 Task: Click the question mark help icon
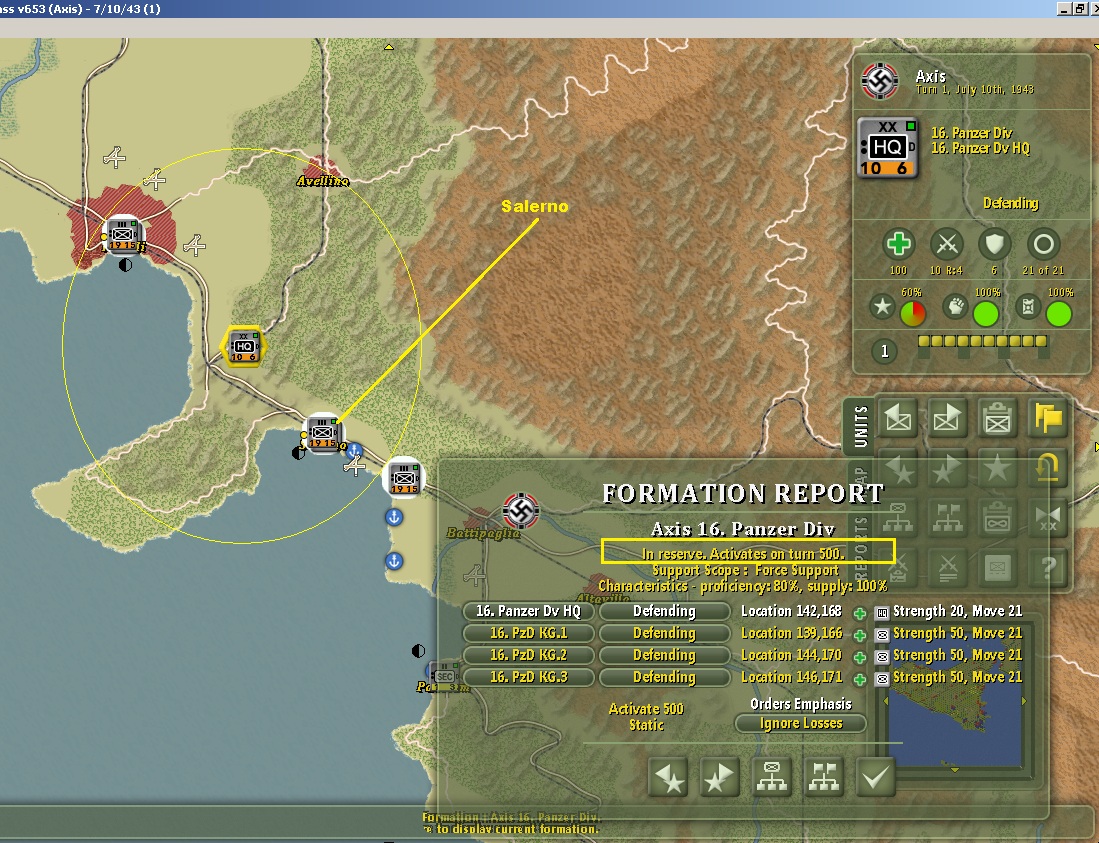1048,568
